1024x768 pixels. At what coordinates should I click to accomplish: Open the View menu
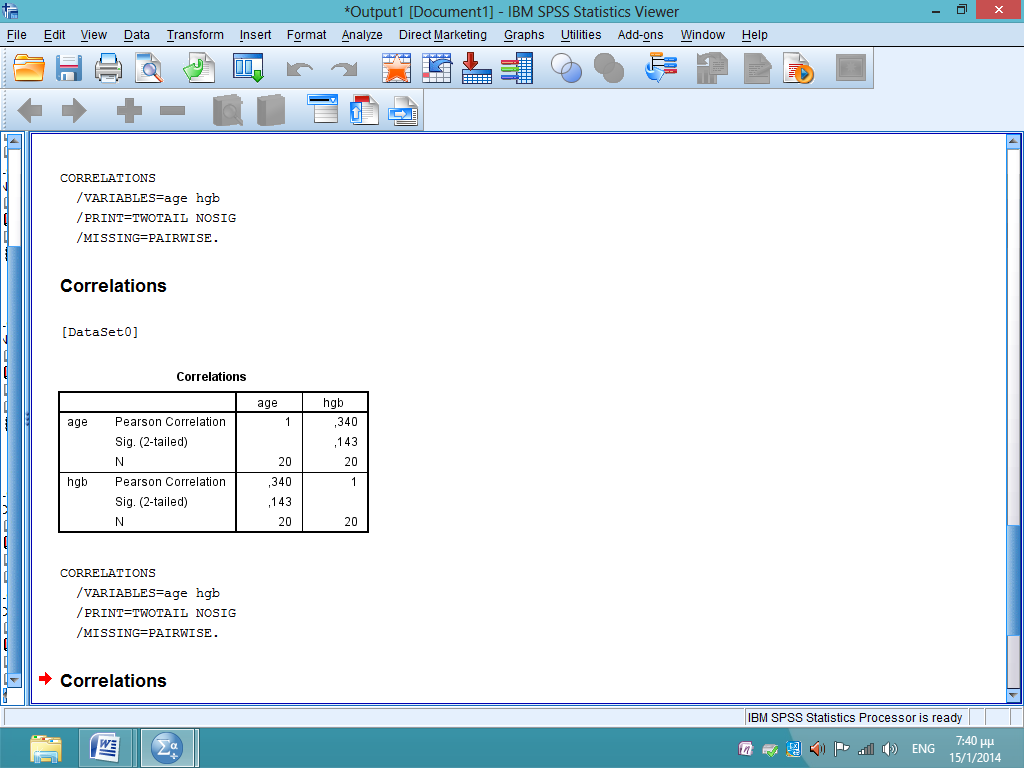click(x=94, y=35)
